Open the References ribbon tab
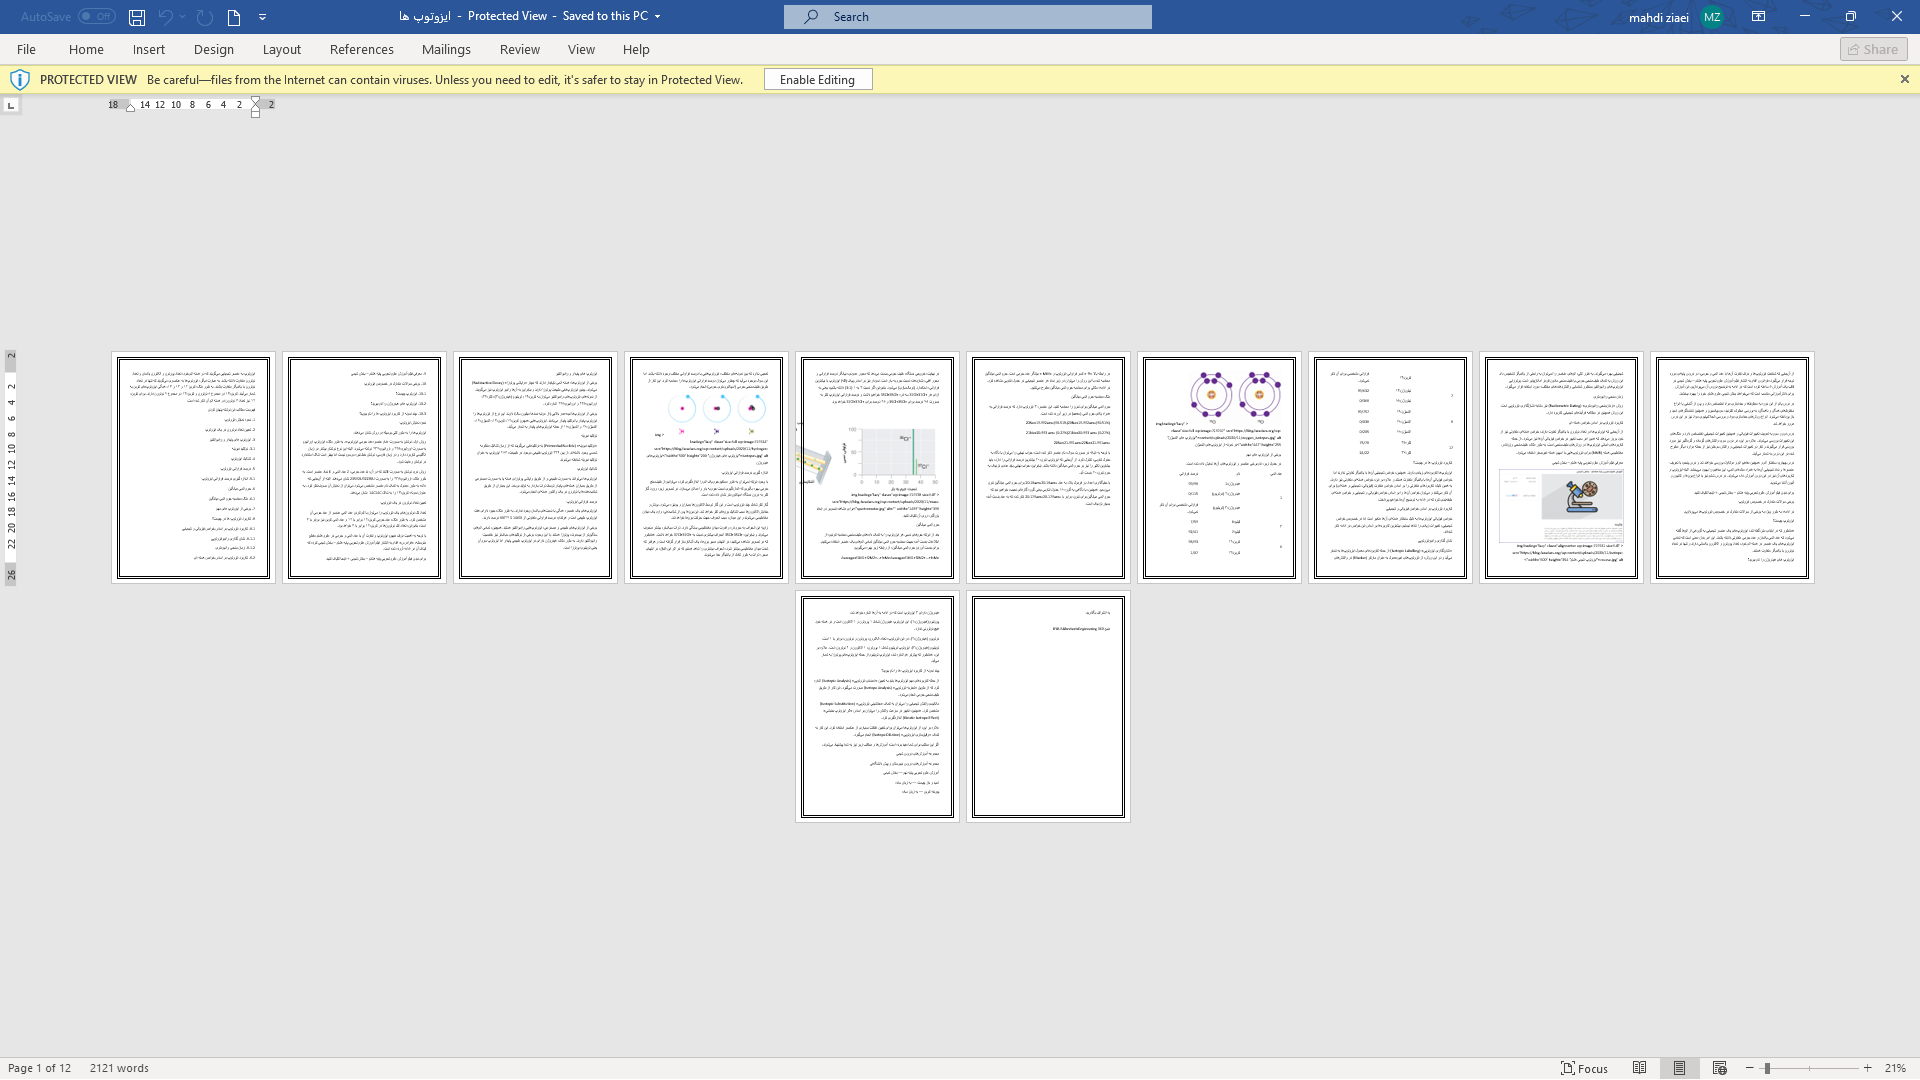This screenshot has height=1080, width=1920. pyautogui.click(x=360, y=49)
